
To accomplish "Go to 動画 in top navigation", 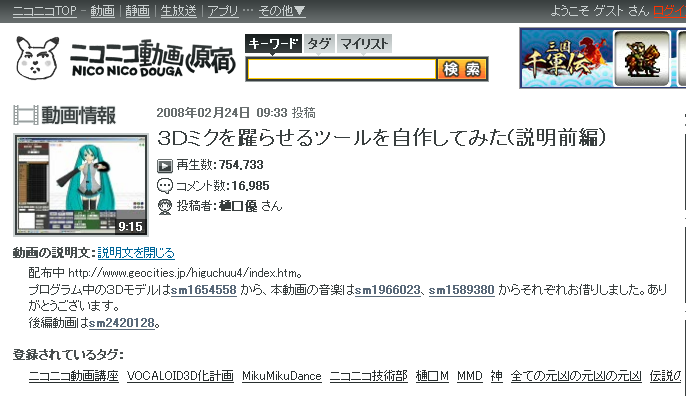I will (102, 10).
